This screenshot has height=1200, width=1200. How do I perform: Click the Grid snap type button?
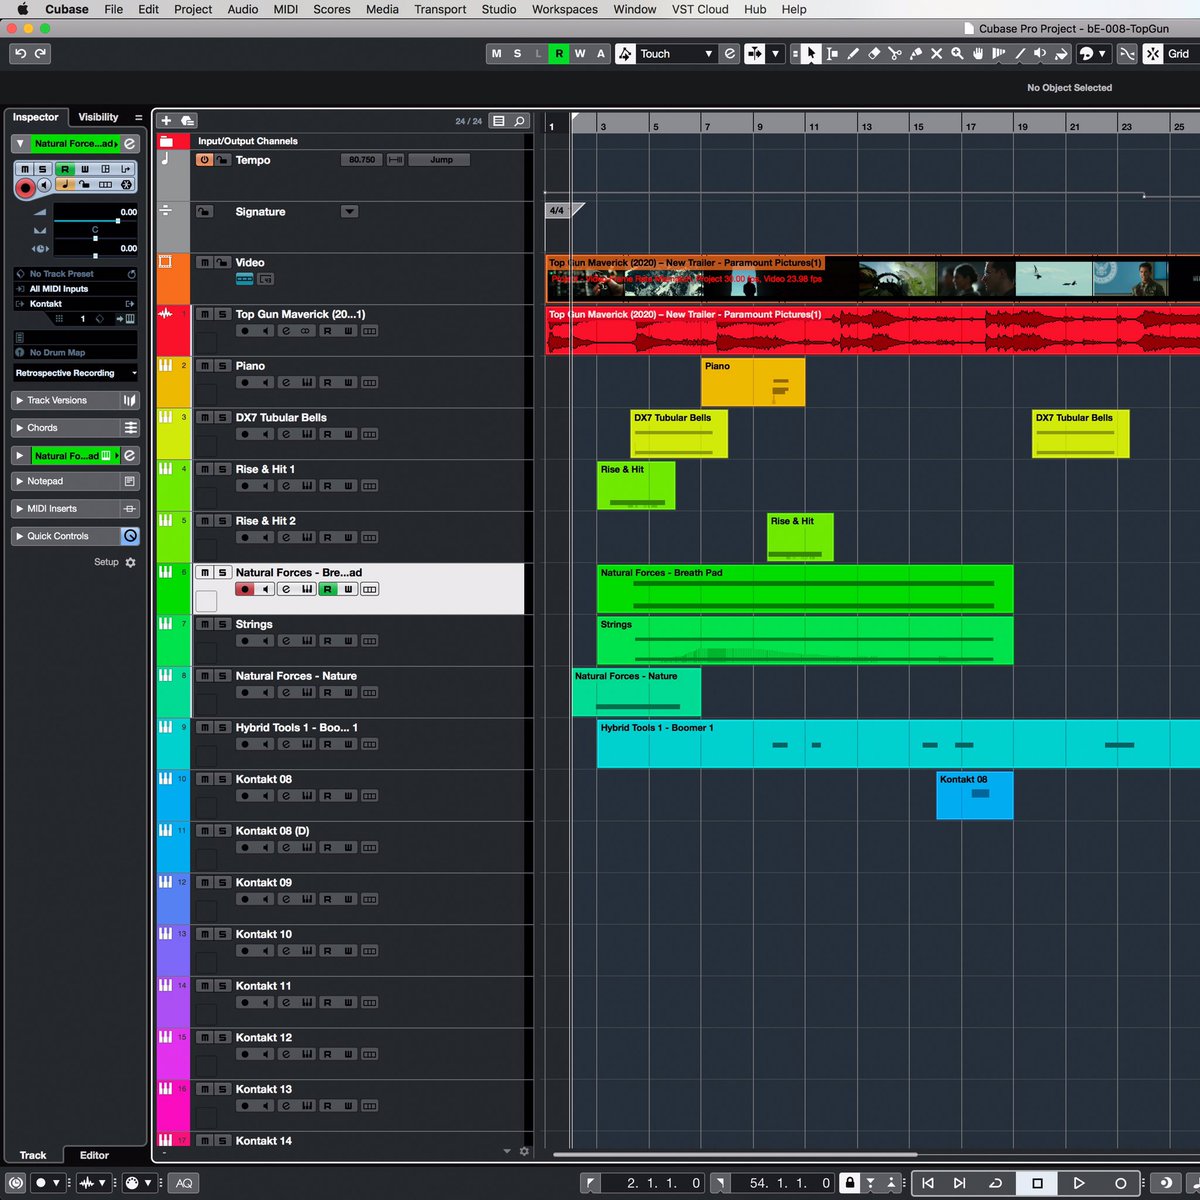click(x=1180, y=54)
